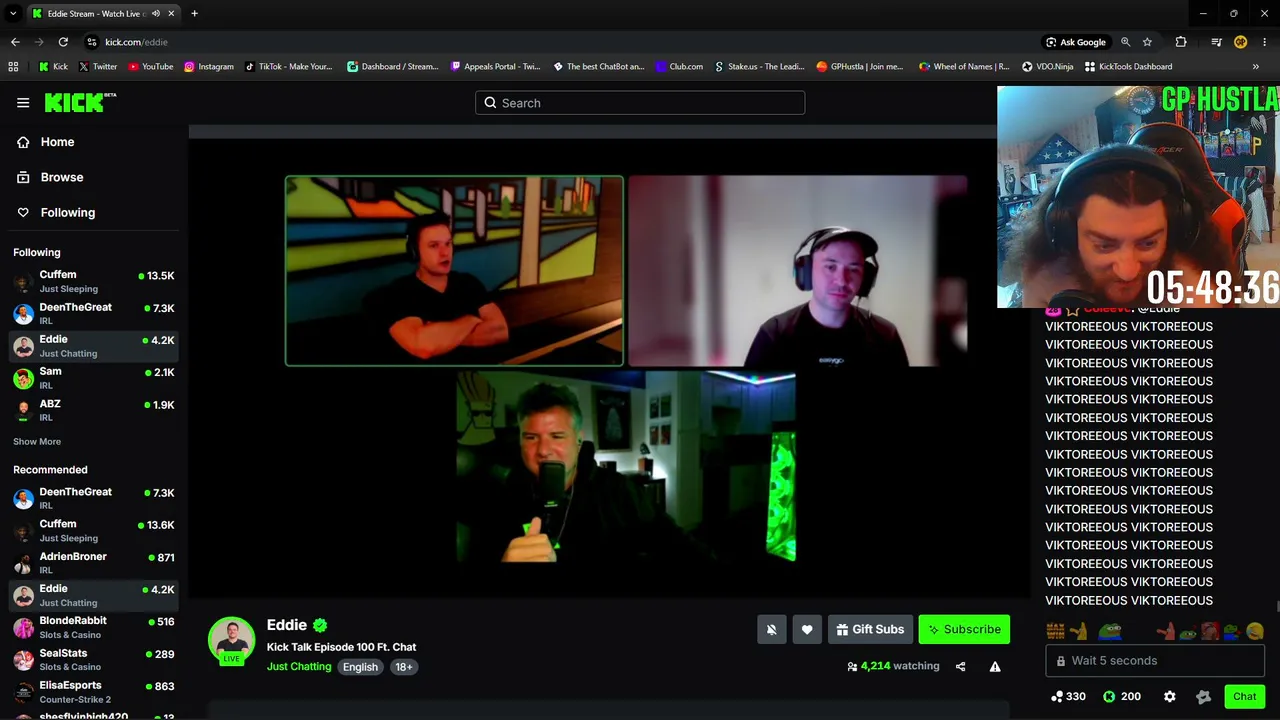Open ABZ channel in sidebar
Screen dimensions: 1280x720
pyautogui.click(x=94, y=410)
